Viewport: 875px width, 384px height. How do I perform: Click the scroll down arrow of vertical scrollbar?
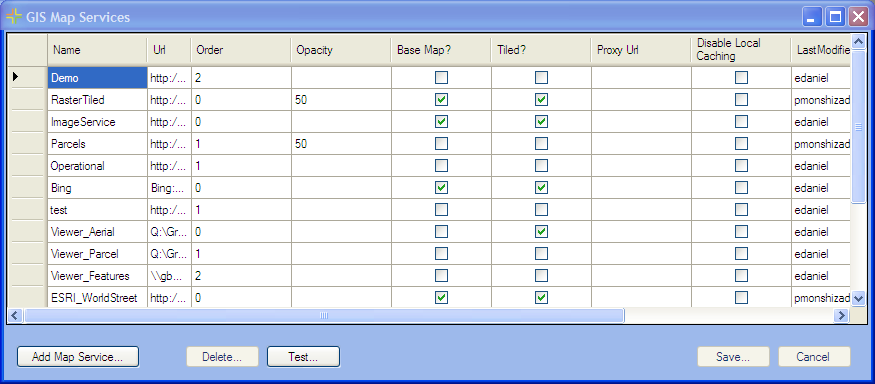[x=858, y=299]
